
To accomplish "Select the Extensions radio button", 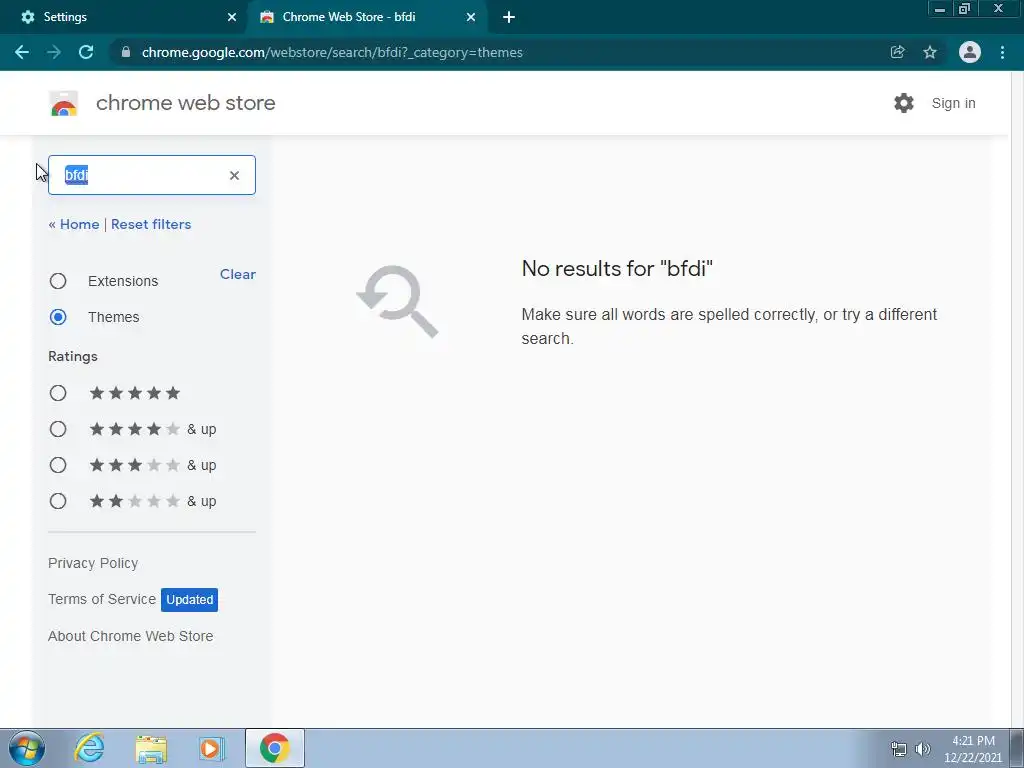I will pyautogui.click(x=58, y=281).
